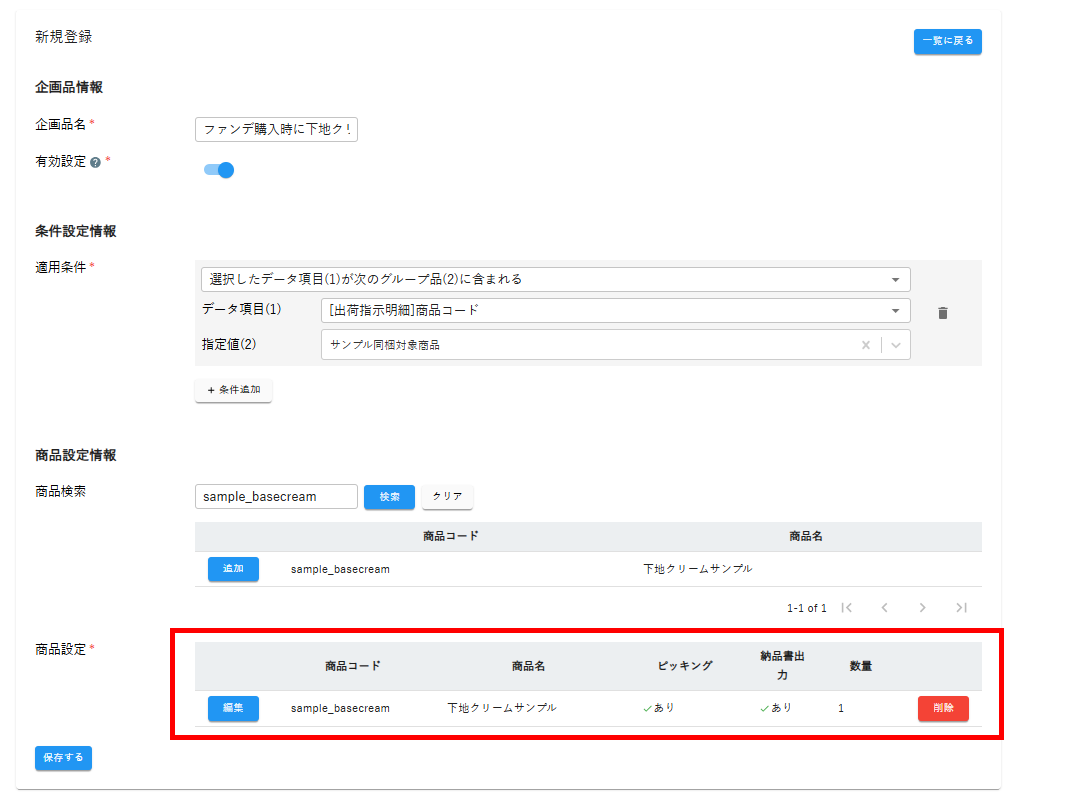1065x798 pixels.
Task: Click the 検索 button
Action: pyautogui.click(x=389, y=497)
